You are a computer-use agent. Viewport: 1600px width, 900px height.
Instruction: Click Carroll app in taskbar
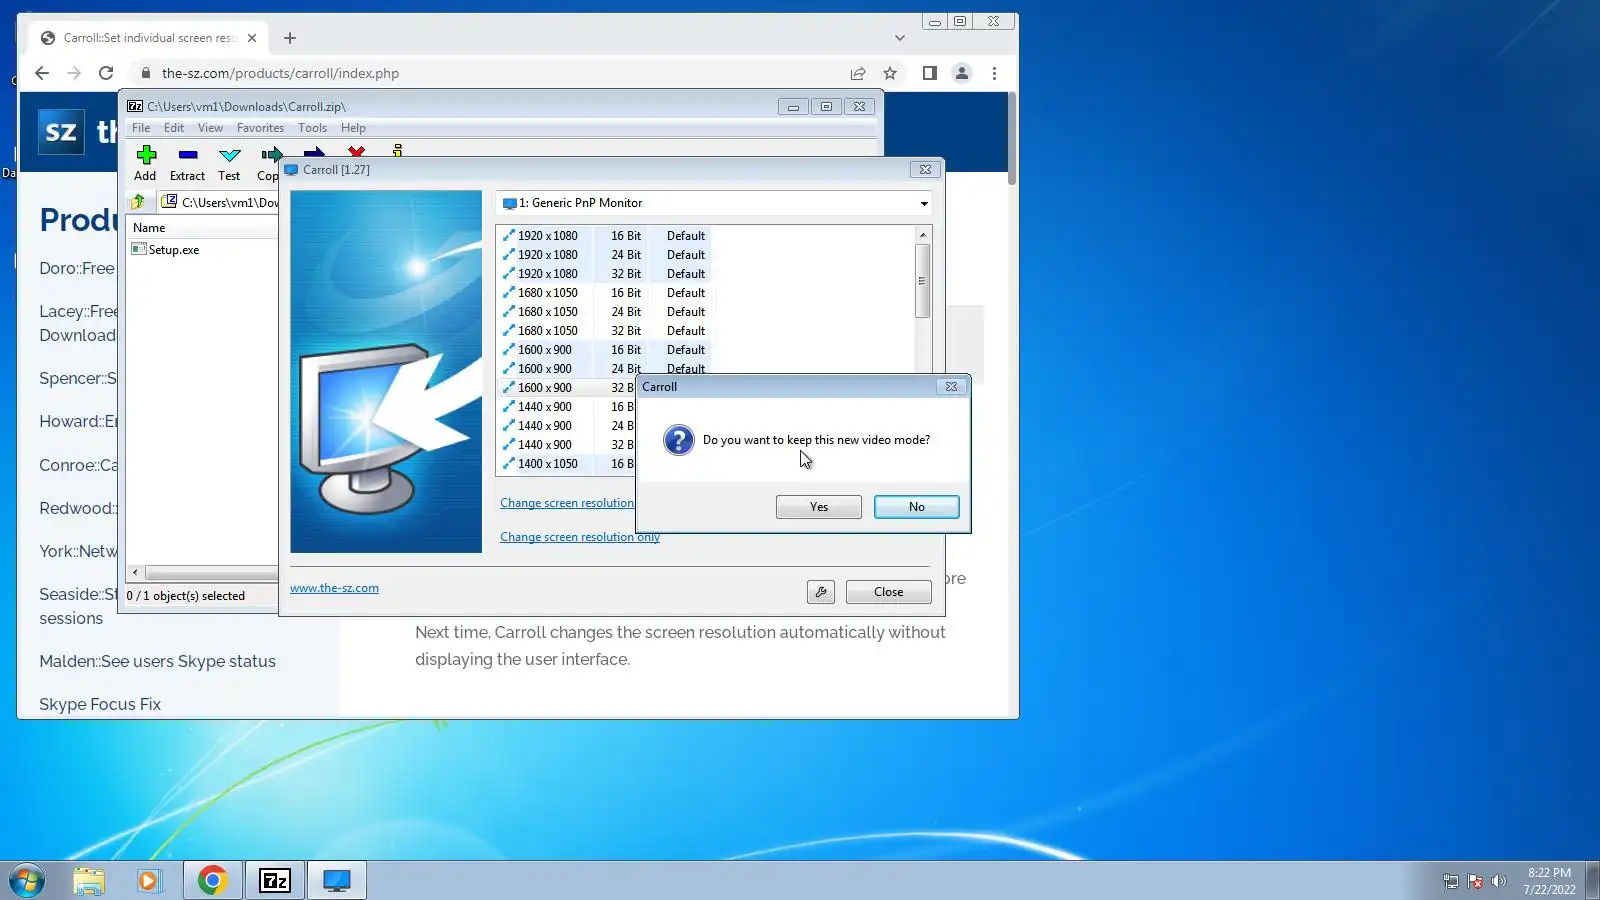(x=337, y=880)
